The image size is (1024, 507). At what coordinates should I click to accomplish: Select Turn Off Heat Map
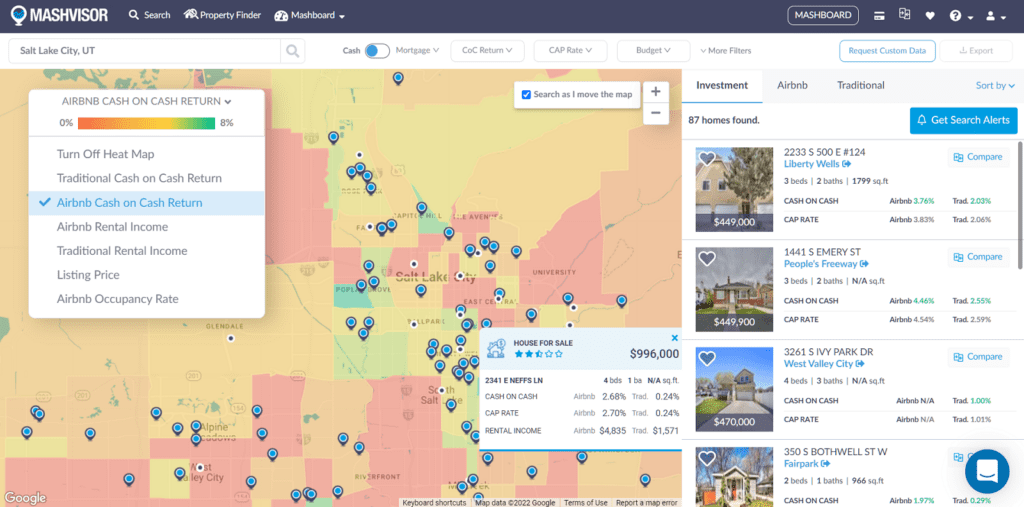pos(146,154)
